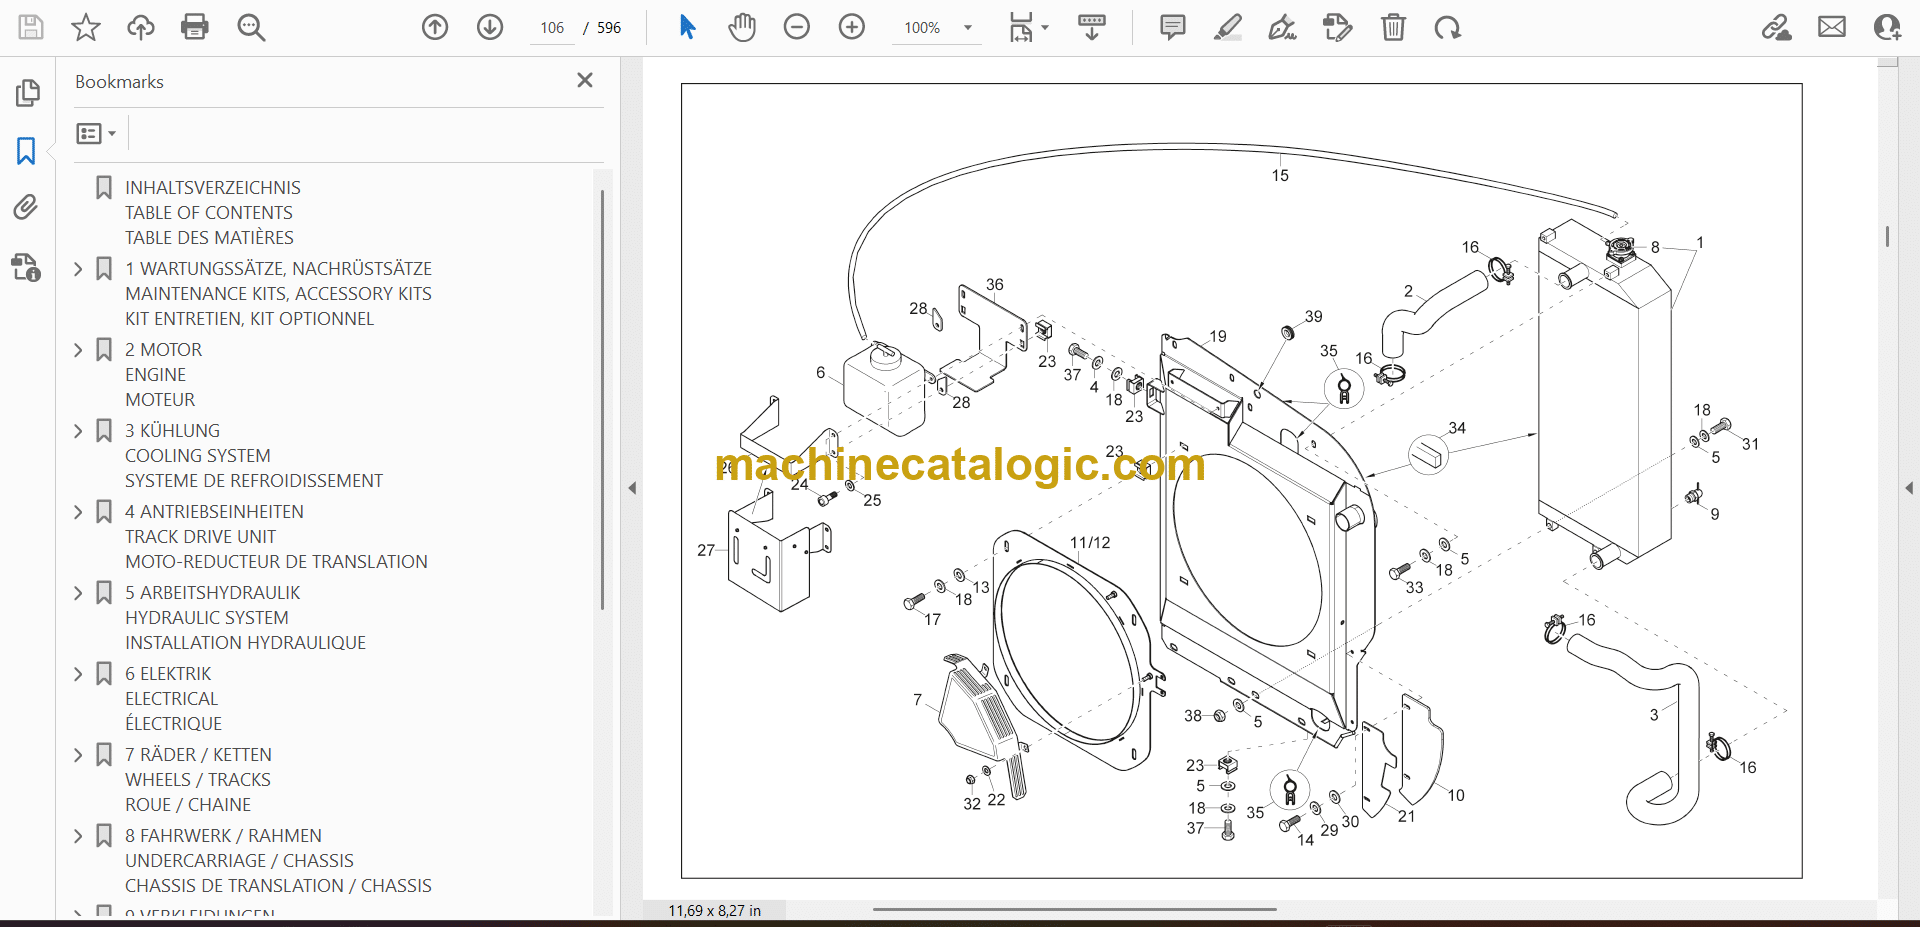The image size is (1920, 927).
Task: Jump to the 1 WARTUNGSSÄTZE, NACHRÜSTSÄTZE section
Action: [x=278, y=293]
